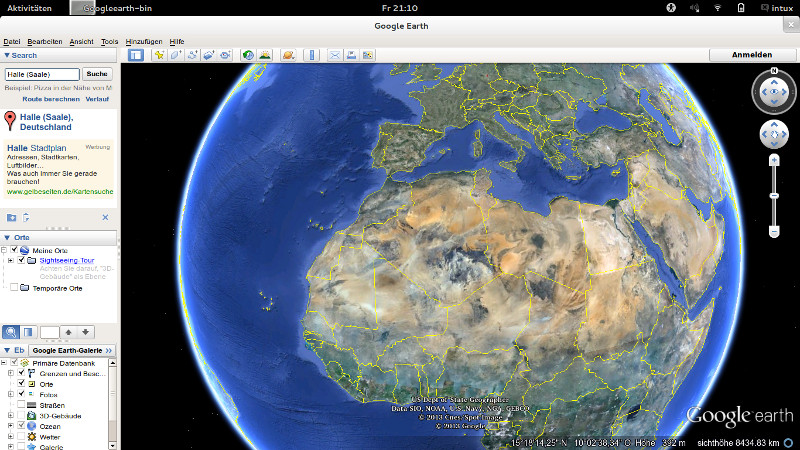View in Google Maps icon
The width and height of the screenshot is (800, 450).
tap(368, 55)
